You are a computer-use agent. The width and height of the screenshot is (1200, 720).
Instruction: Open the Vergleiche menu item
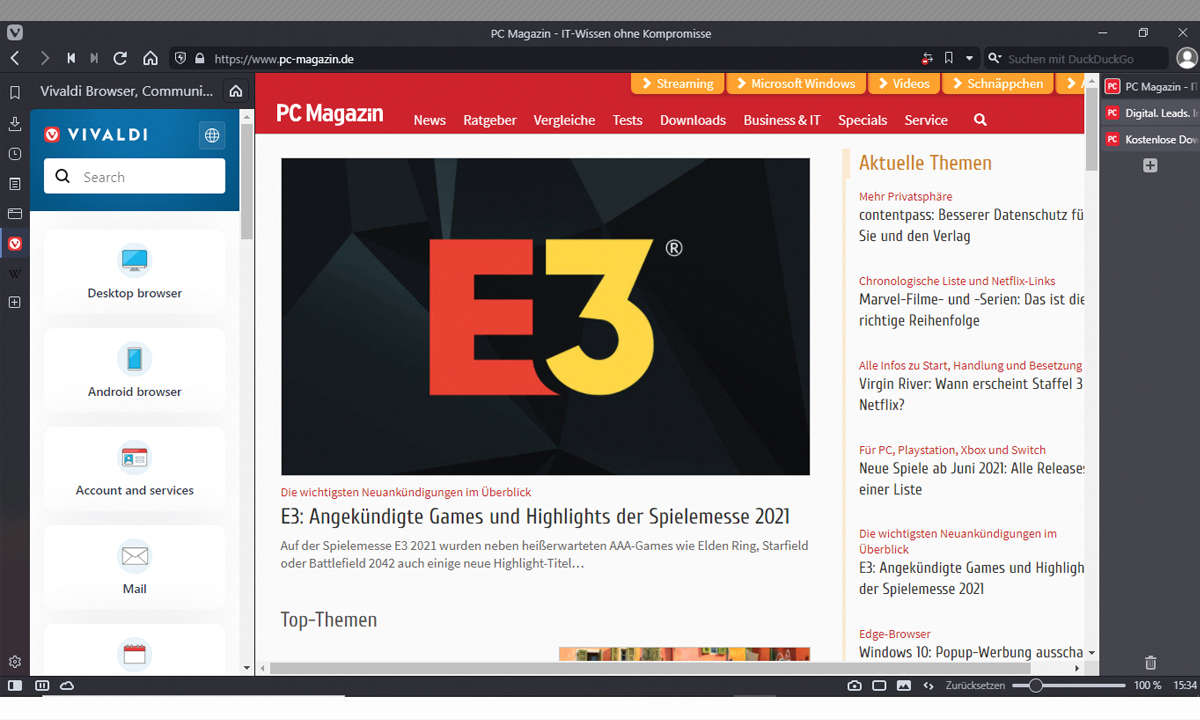tap(564, 120)
